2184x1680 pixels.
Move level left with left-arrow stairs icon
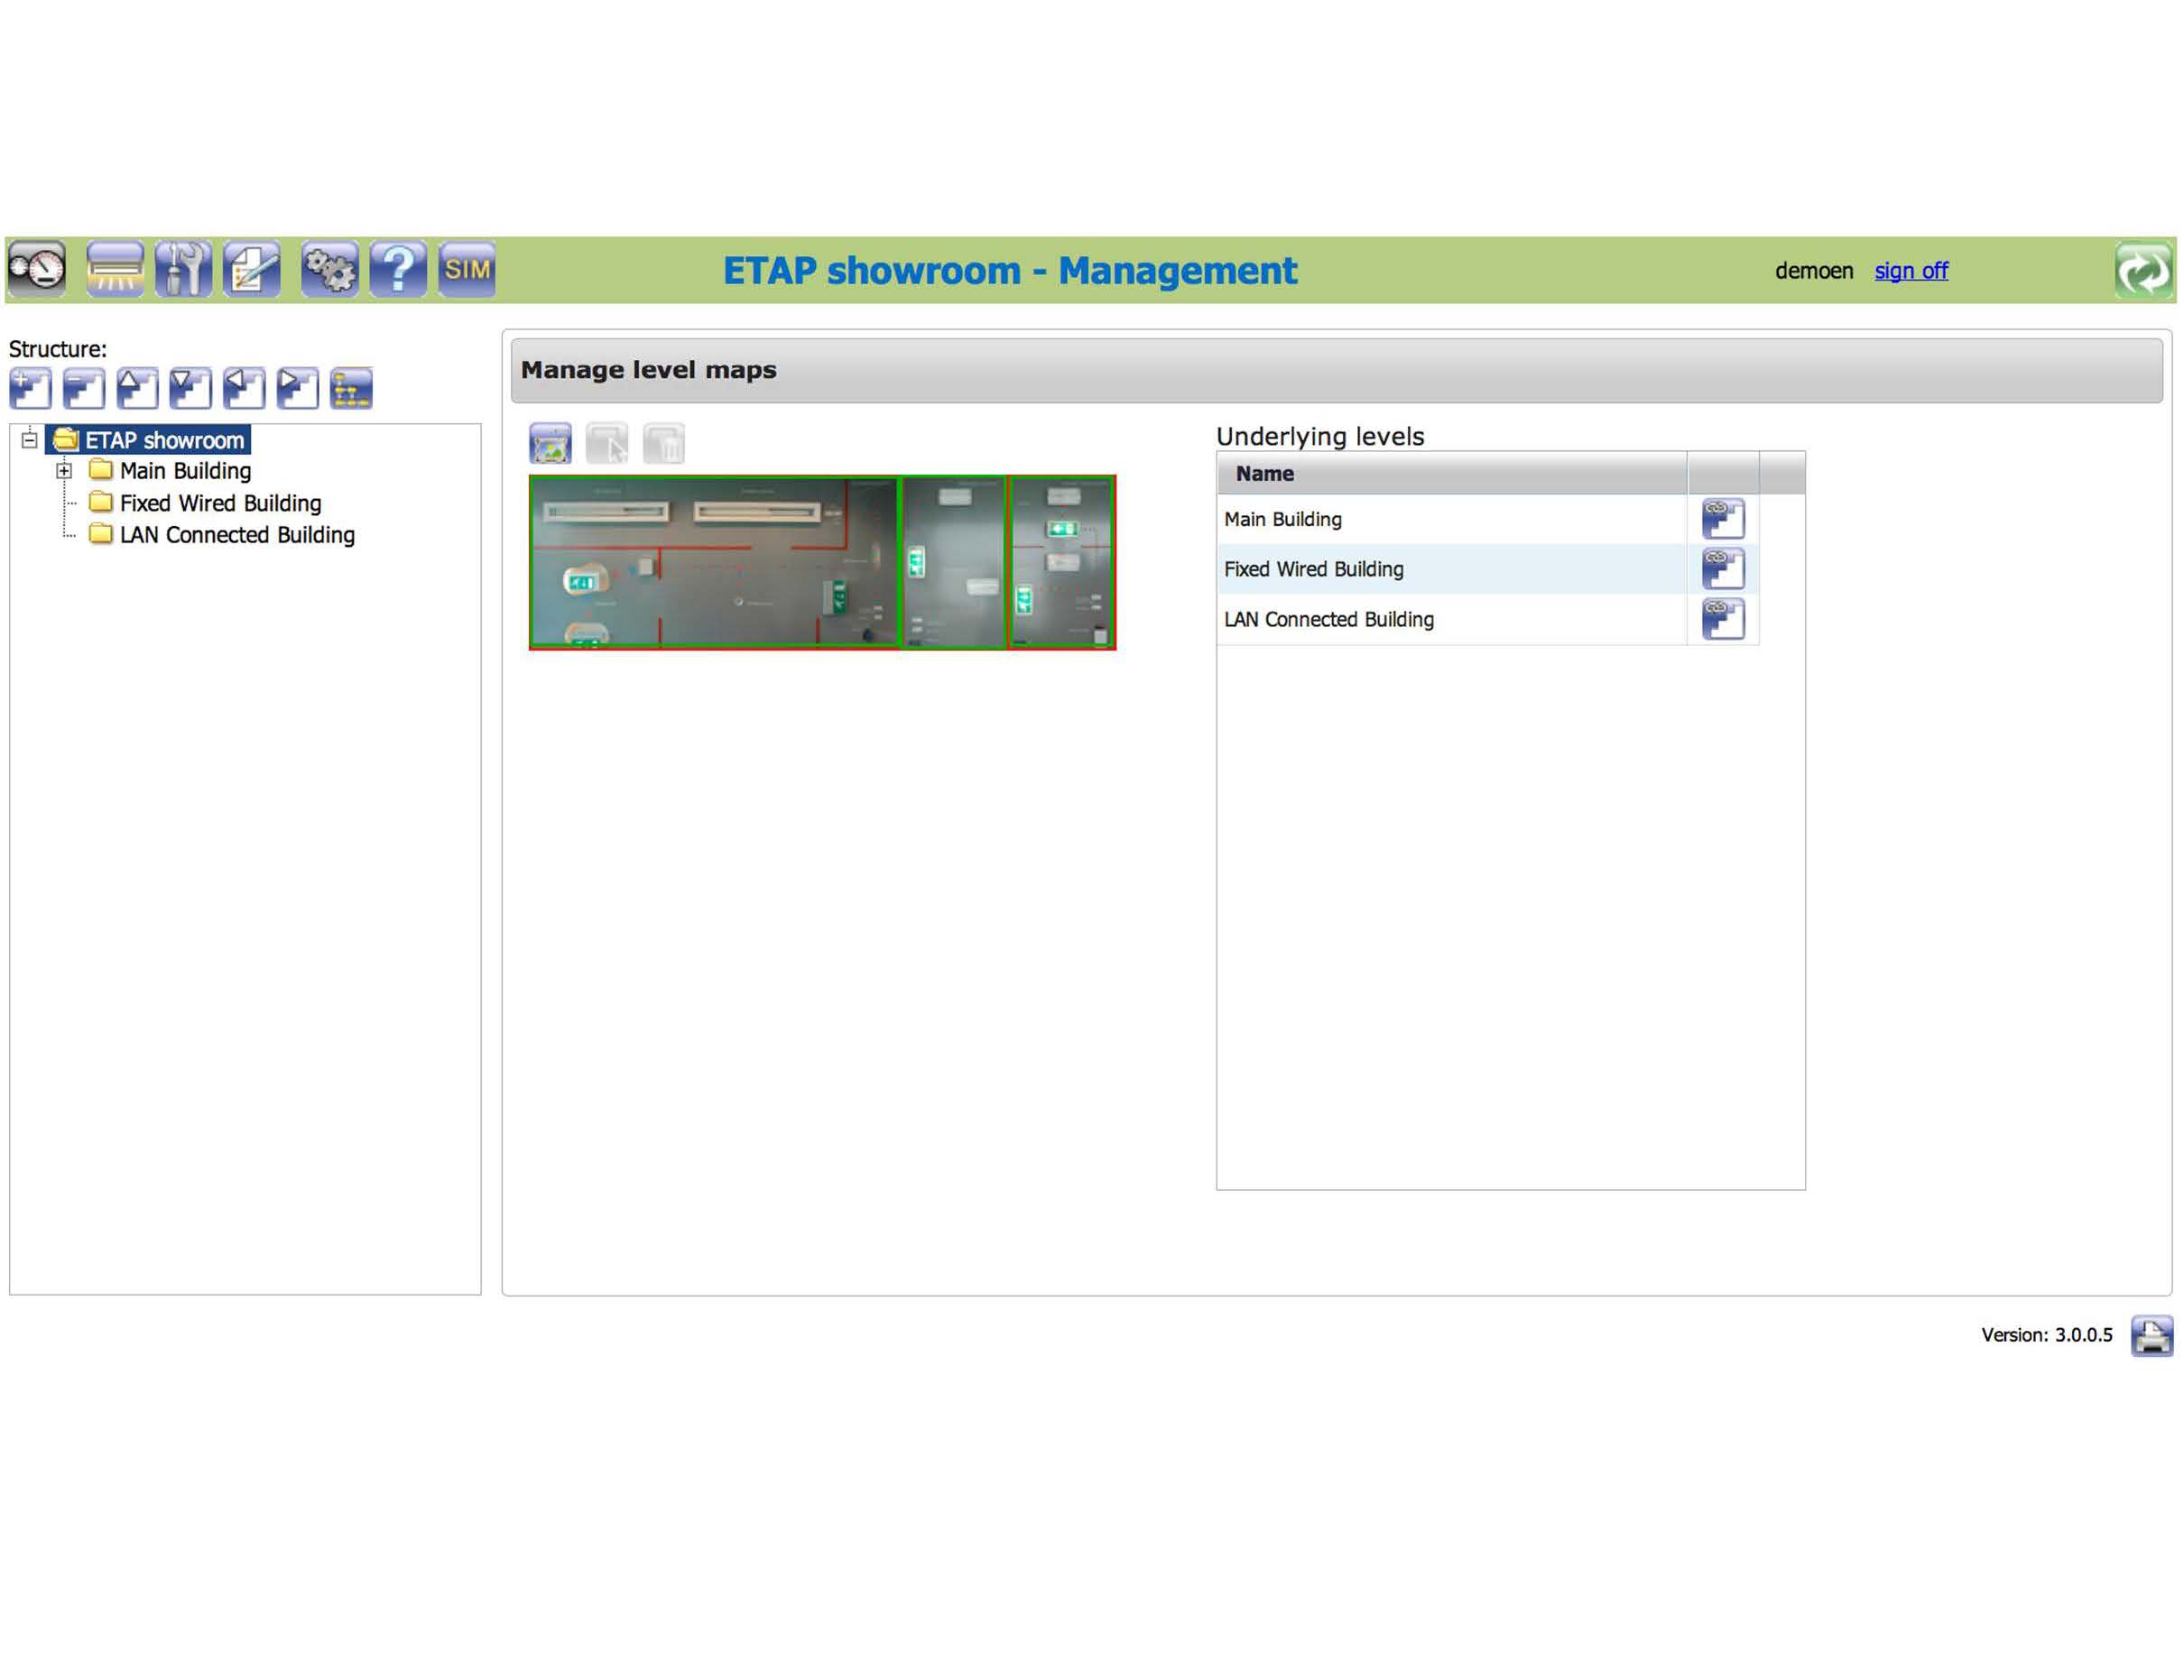pyautogui.click(x=244, y=389)
